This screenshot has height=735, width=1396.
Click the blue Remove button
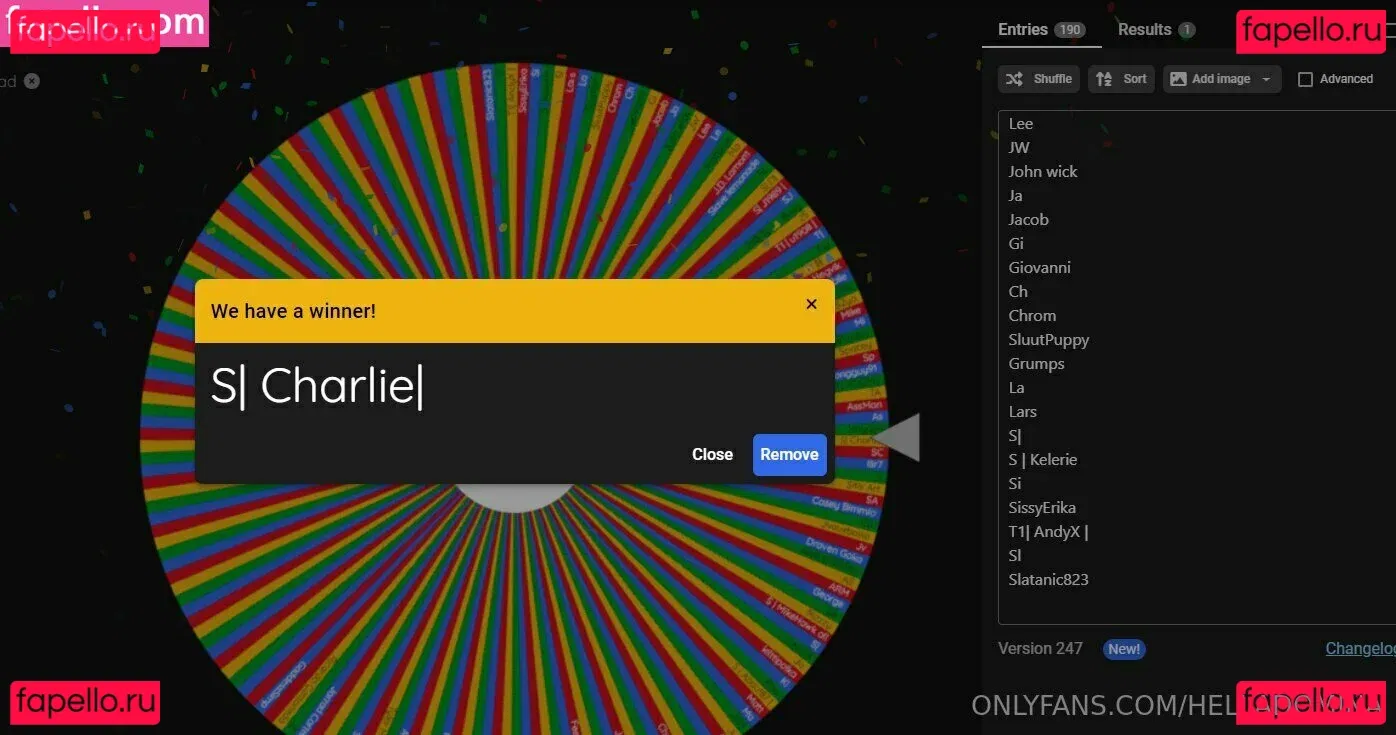(x=789, y=454)
